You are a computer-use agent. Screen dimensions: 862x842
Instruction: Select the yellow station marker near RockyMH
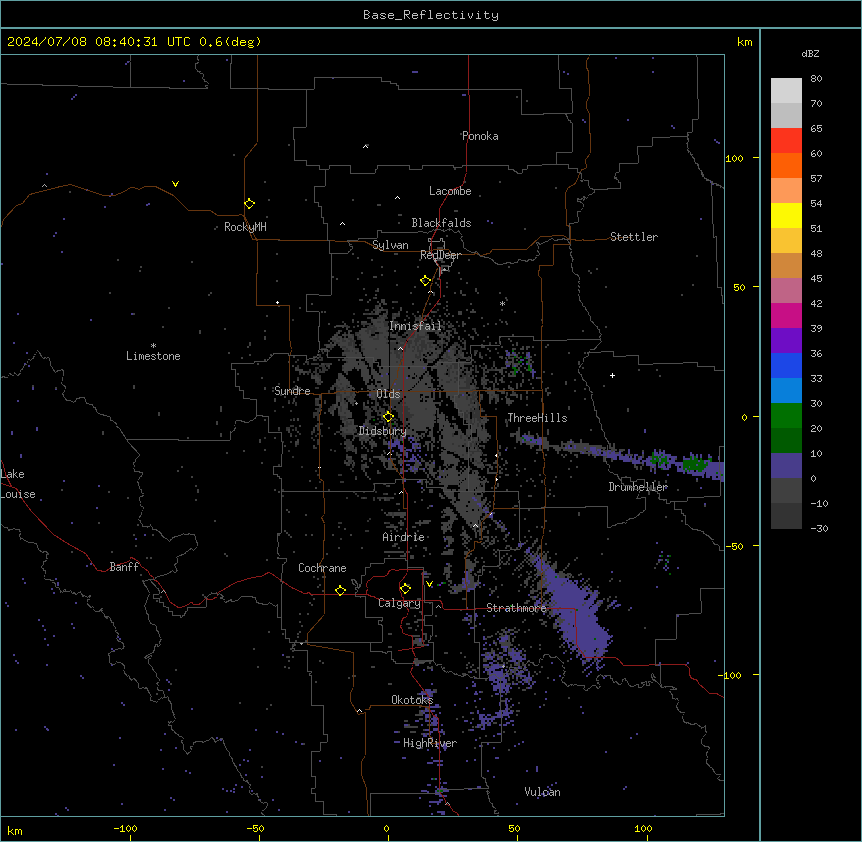249,203
